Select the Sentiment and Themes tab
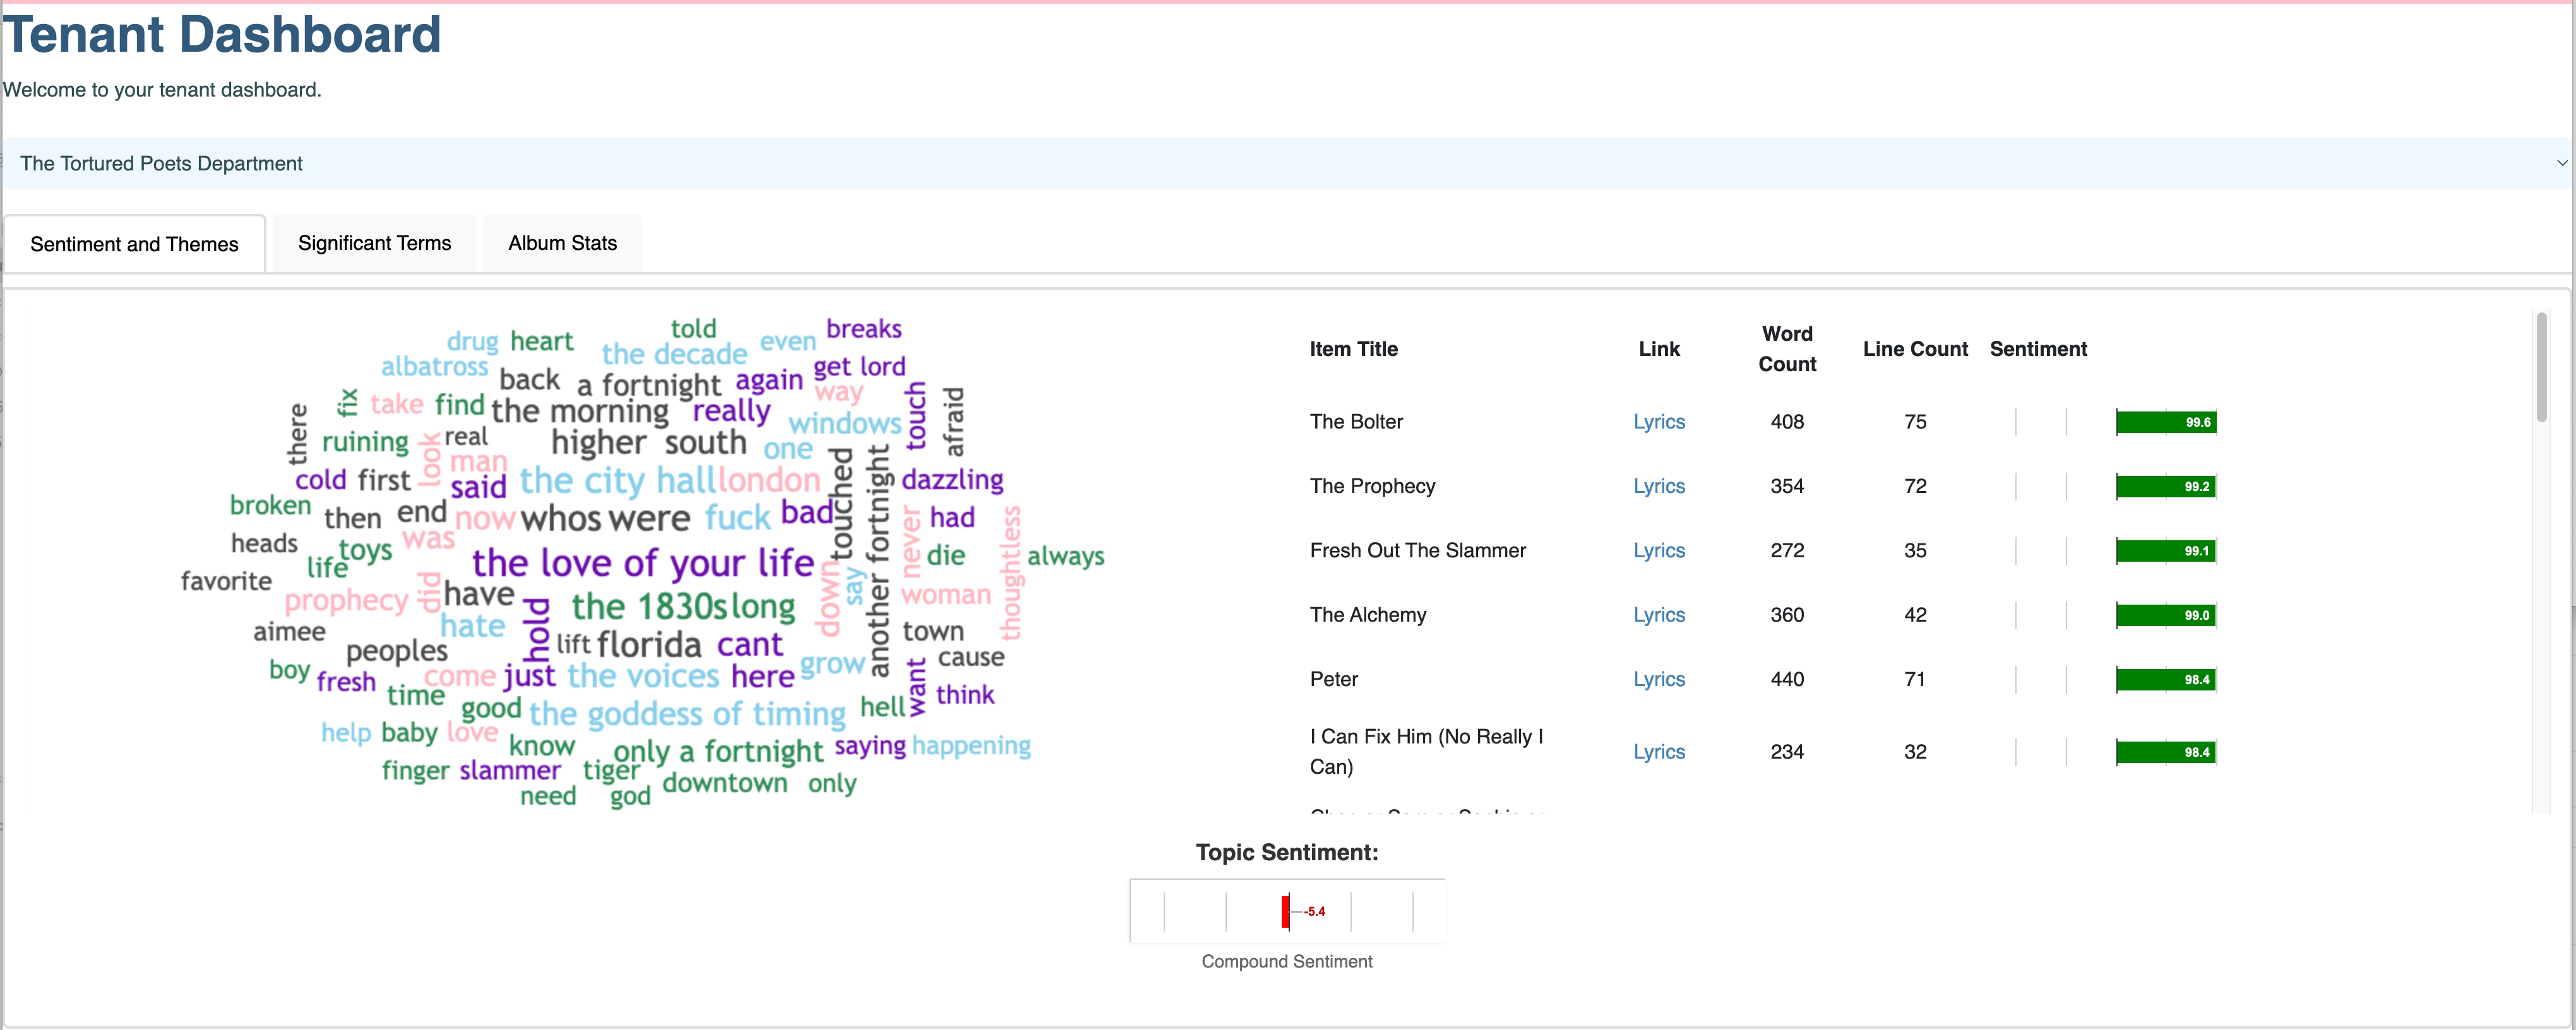 pyautogui.click(x=134, y=244)
